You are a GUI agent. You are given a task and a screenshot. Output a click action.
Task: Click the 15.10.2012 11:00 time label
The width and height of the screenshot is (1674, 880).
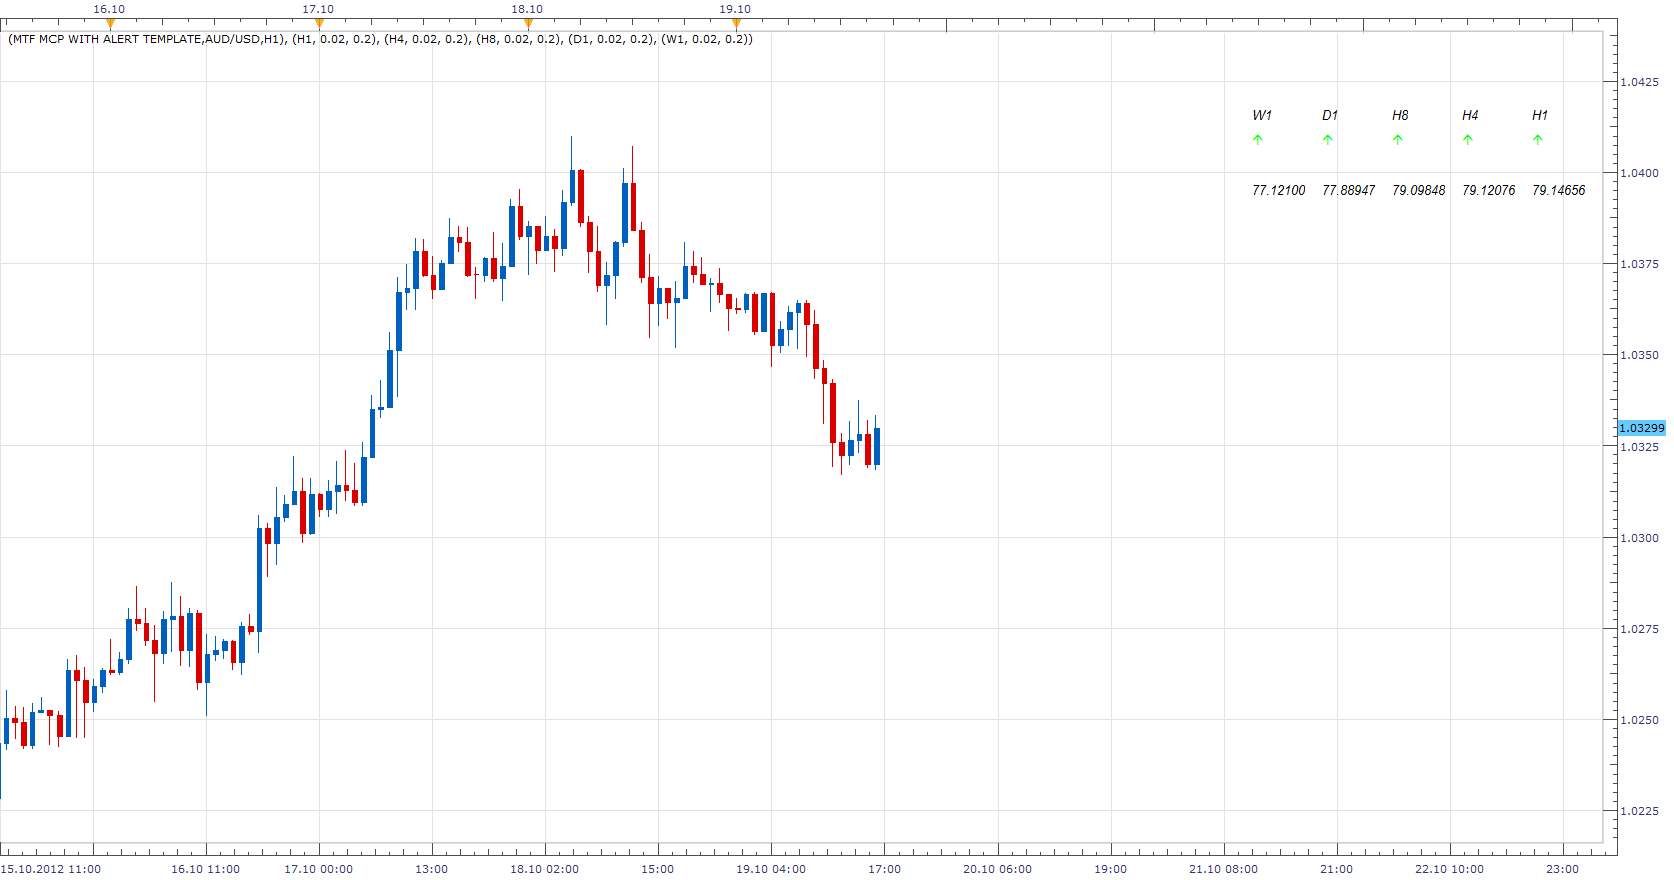point(51,869)
